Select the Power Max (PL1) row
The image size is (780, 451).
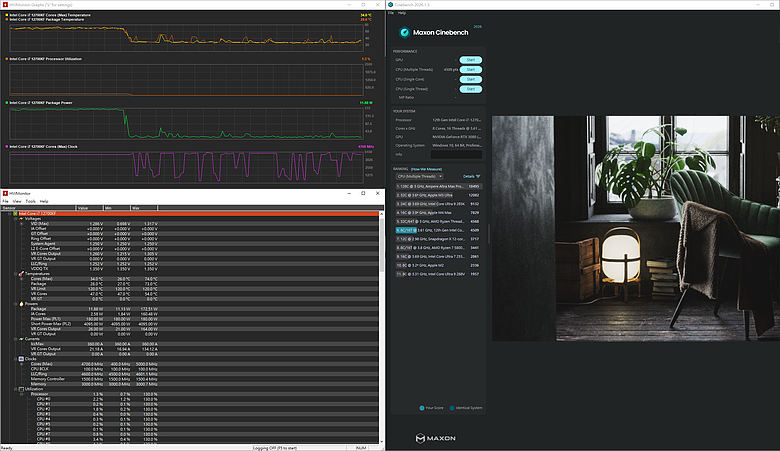point(196,319)
